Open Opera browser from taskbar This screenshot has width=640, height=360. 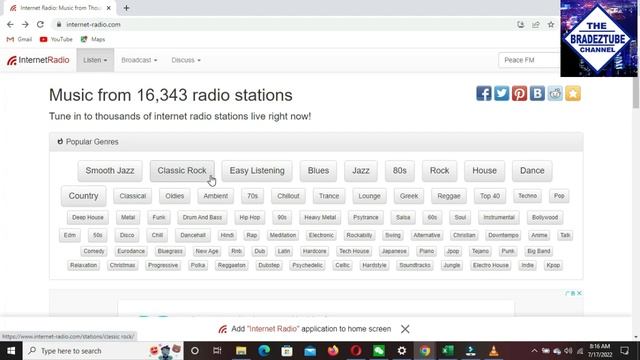356,351
